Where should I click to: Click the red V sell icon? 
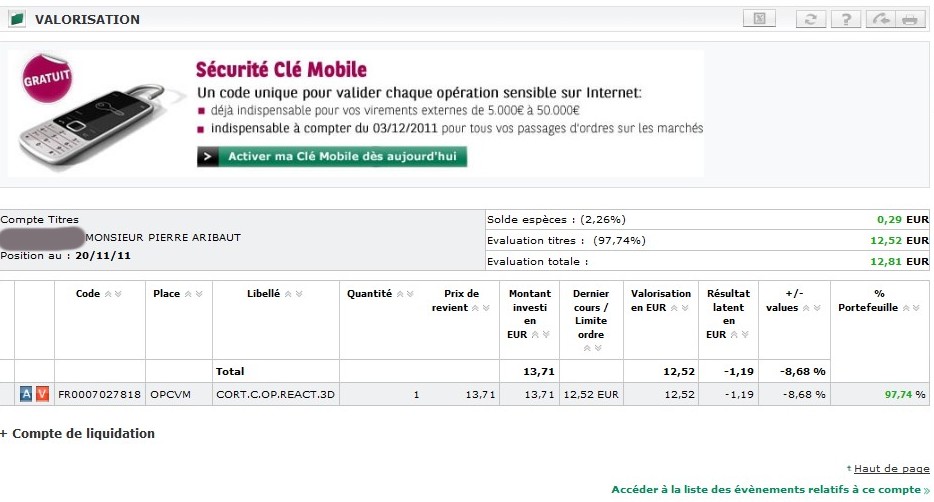point(42,394)
